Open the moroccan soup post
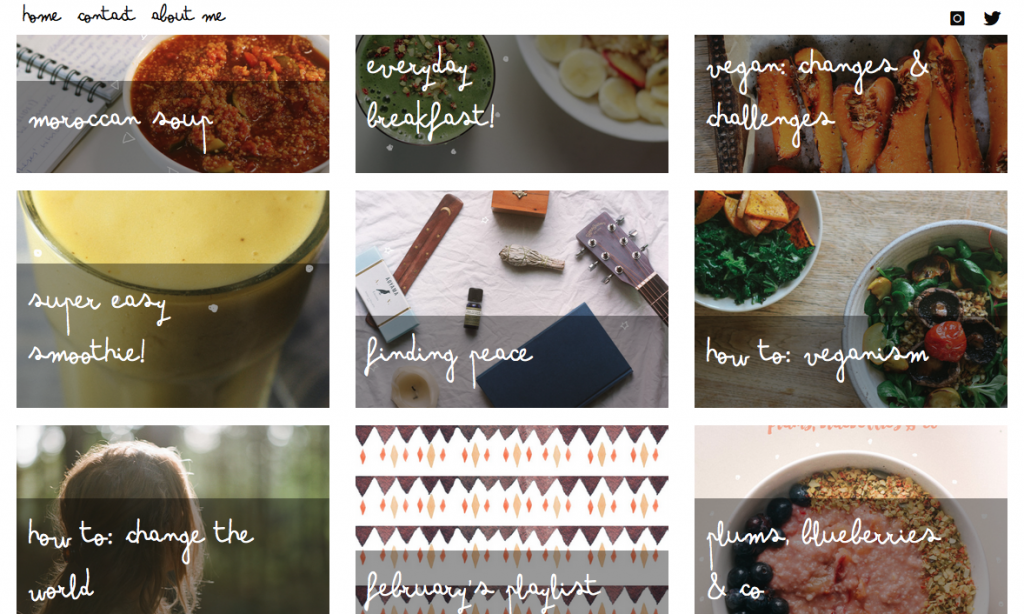Screen dimensions: 1024x614 tap(173, 104)
